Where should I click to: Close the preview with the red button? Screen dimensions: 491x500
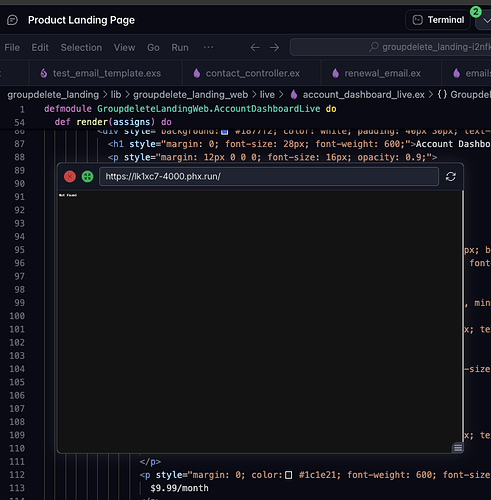[70, 177]
